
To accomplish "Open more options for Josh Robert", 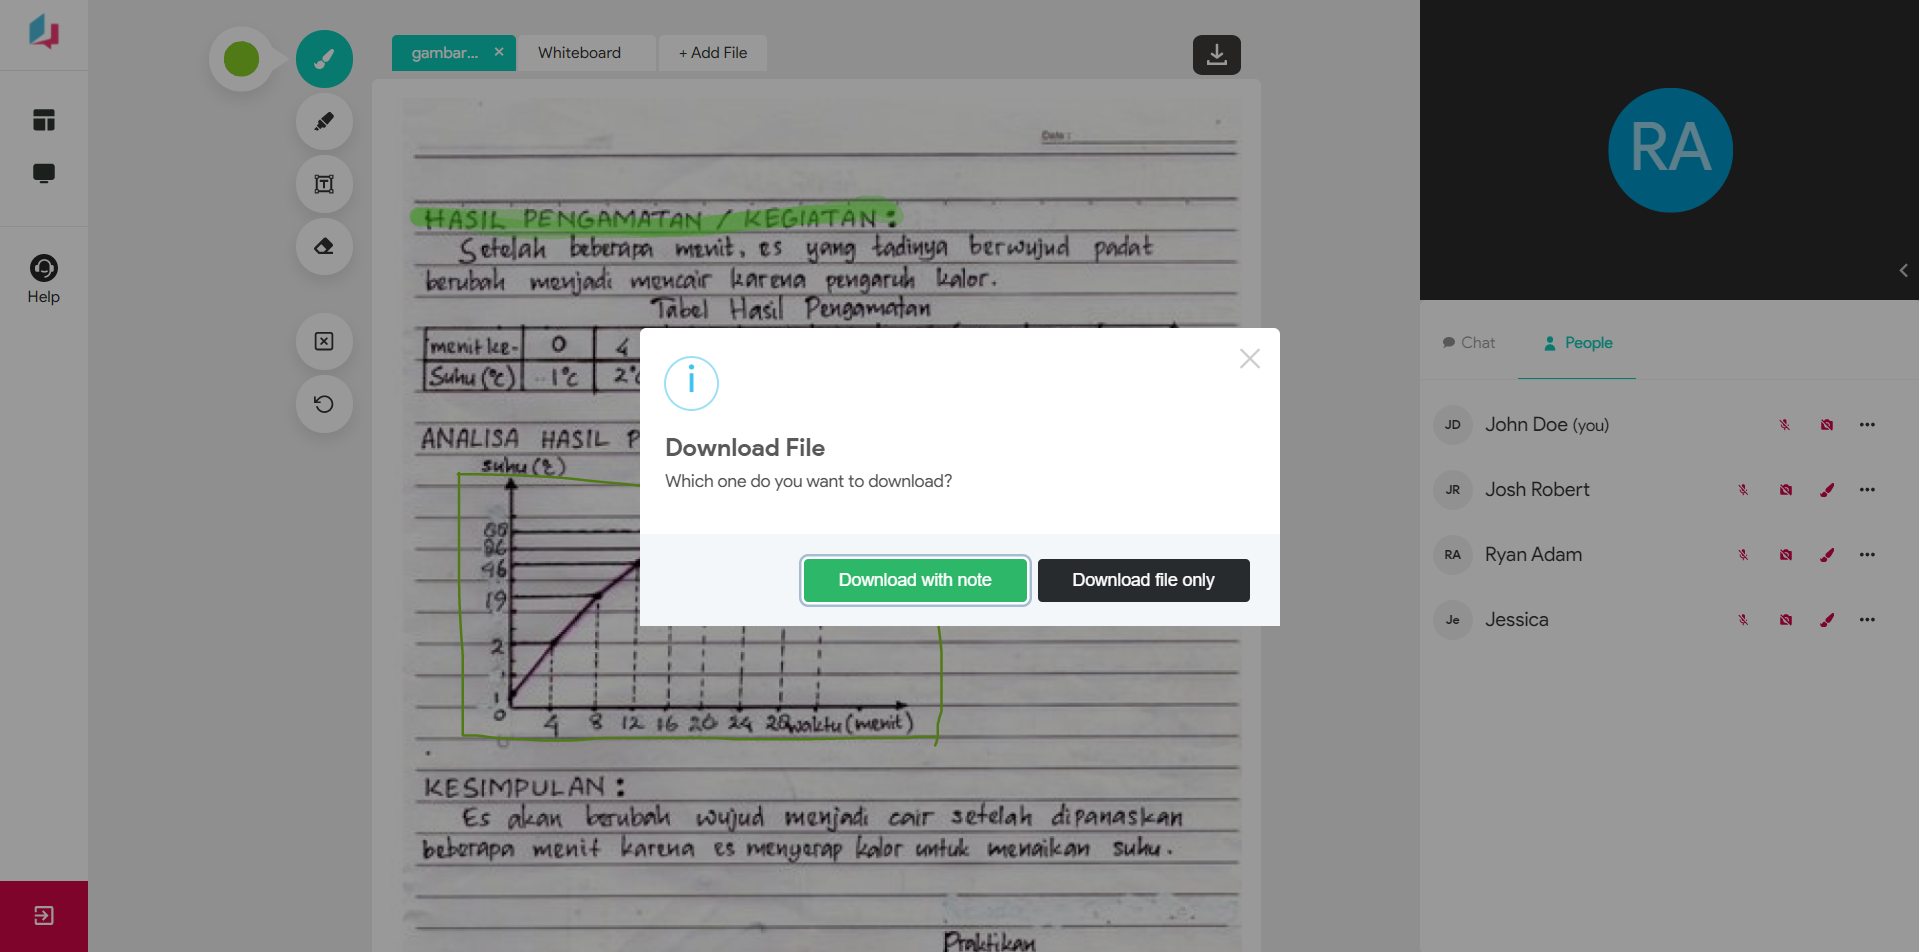I will click(x=1867, y=490).
